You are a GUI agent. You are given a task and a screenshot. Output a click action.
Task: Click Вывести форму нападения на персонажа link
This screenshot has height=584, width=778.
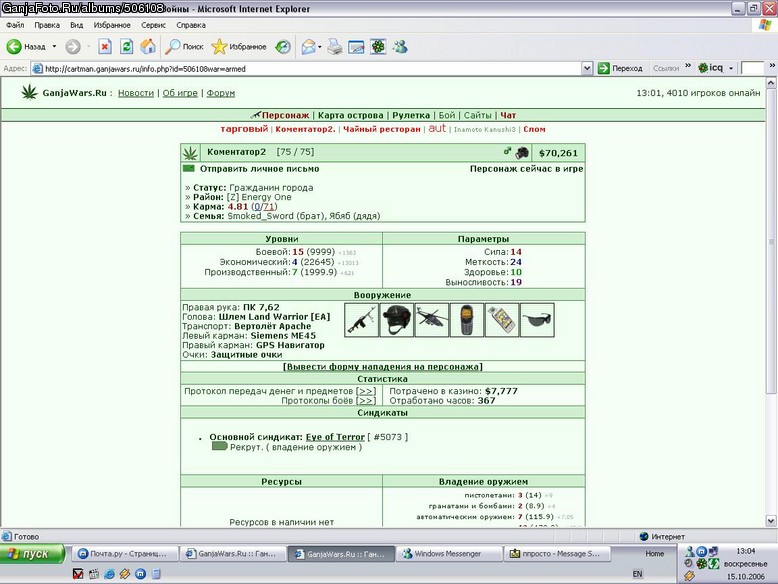pyautogui.click(x=383, y=367)
